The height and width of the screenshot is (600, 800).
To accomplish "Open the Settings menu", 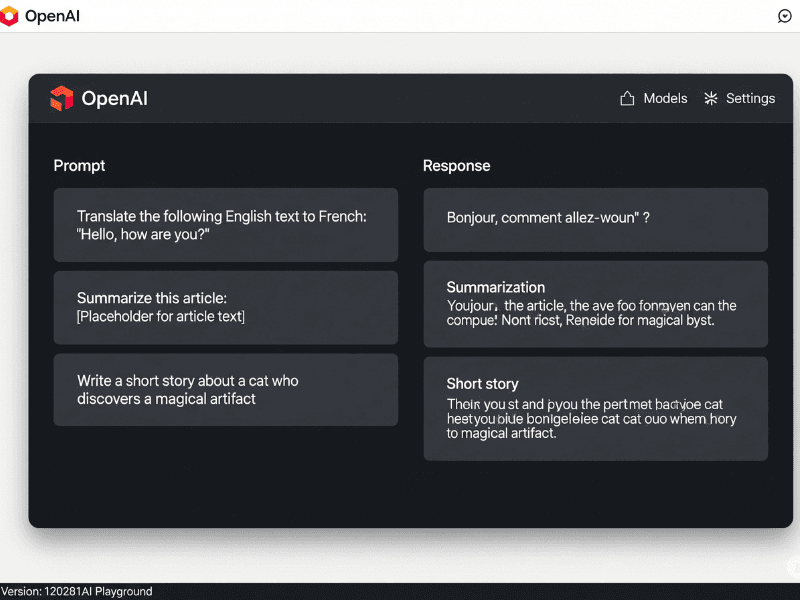I will pyautogui.click(x=748, y=98).
